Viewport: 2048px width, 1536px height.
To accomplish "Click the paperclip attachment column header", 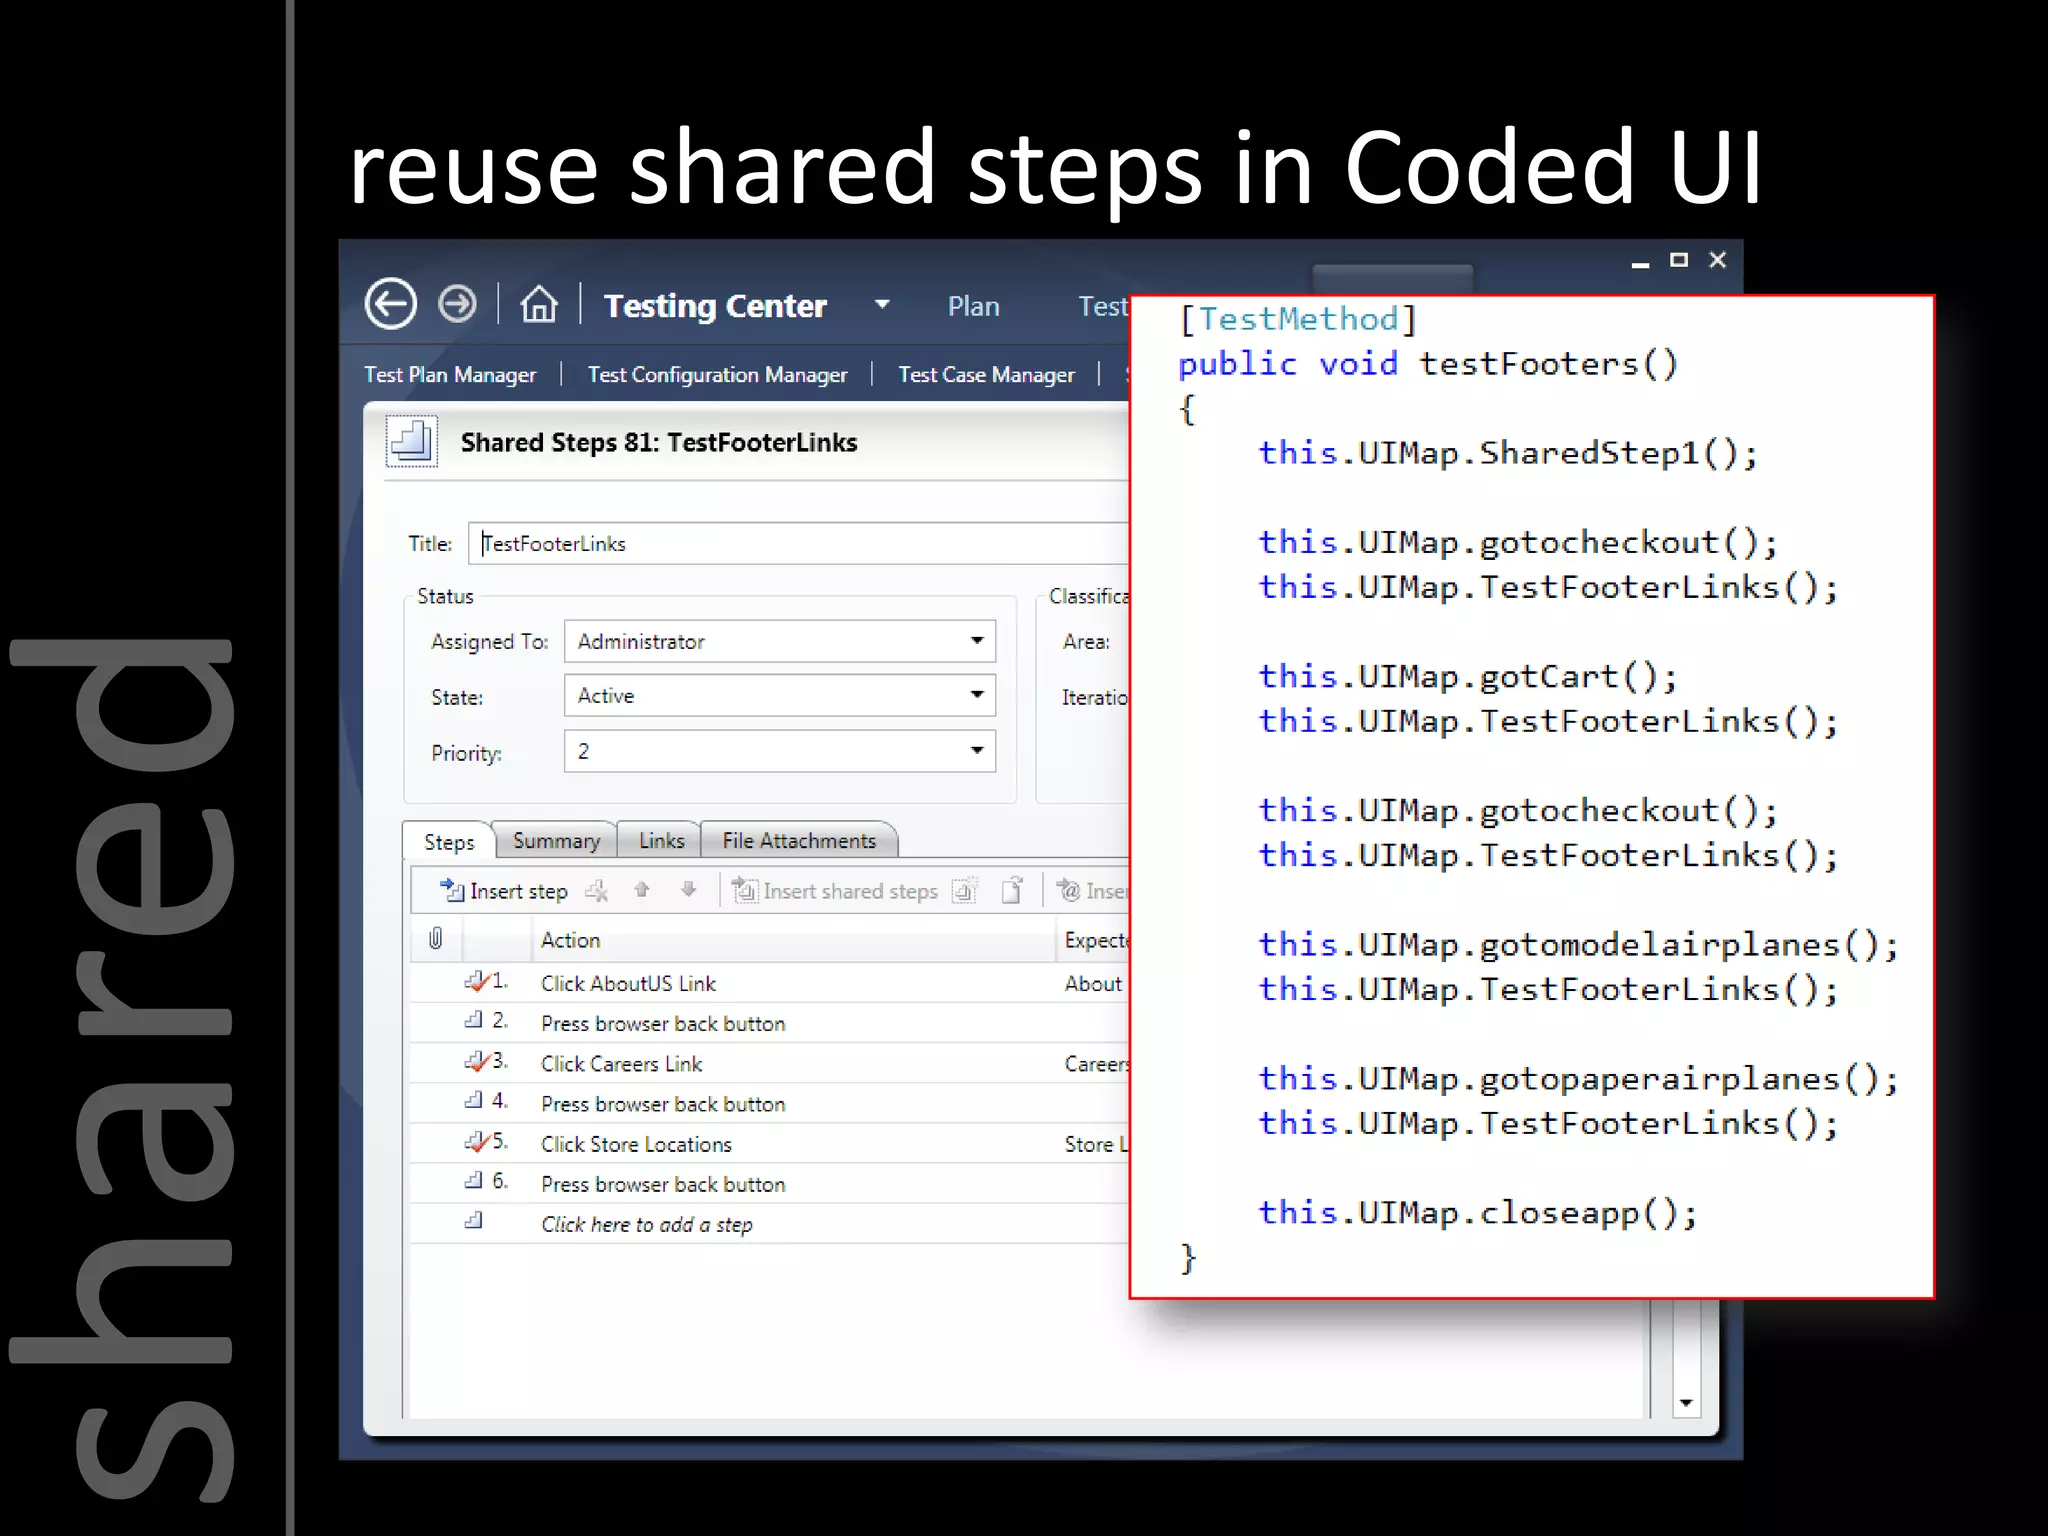I will click(x=436, y=939).
